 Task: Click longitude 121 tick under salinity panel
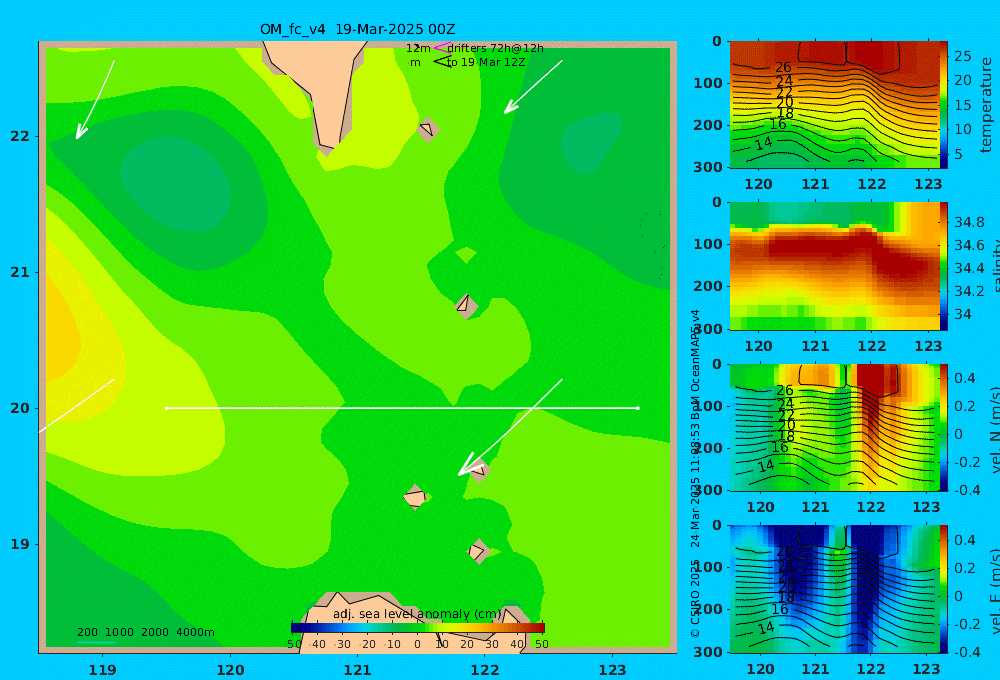tap(815, 346)
